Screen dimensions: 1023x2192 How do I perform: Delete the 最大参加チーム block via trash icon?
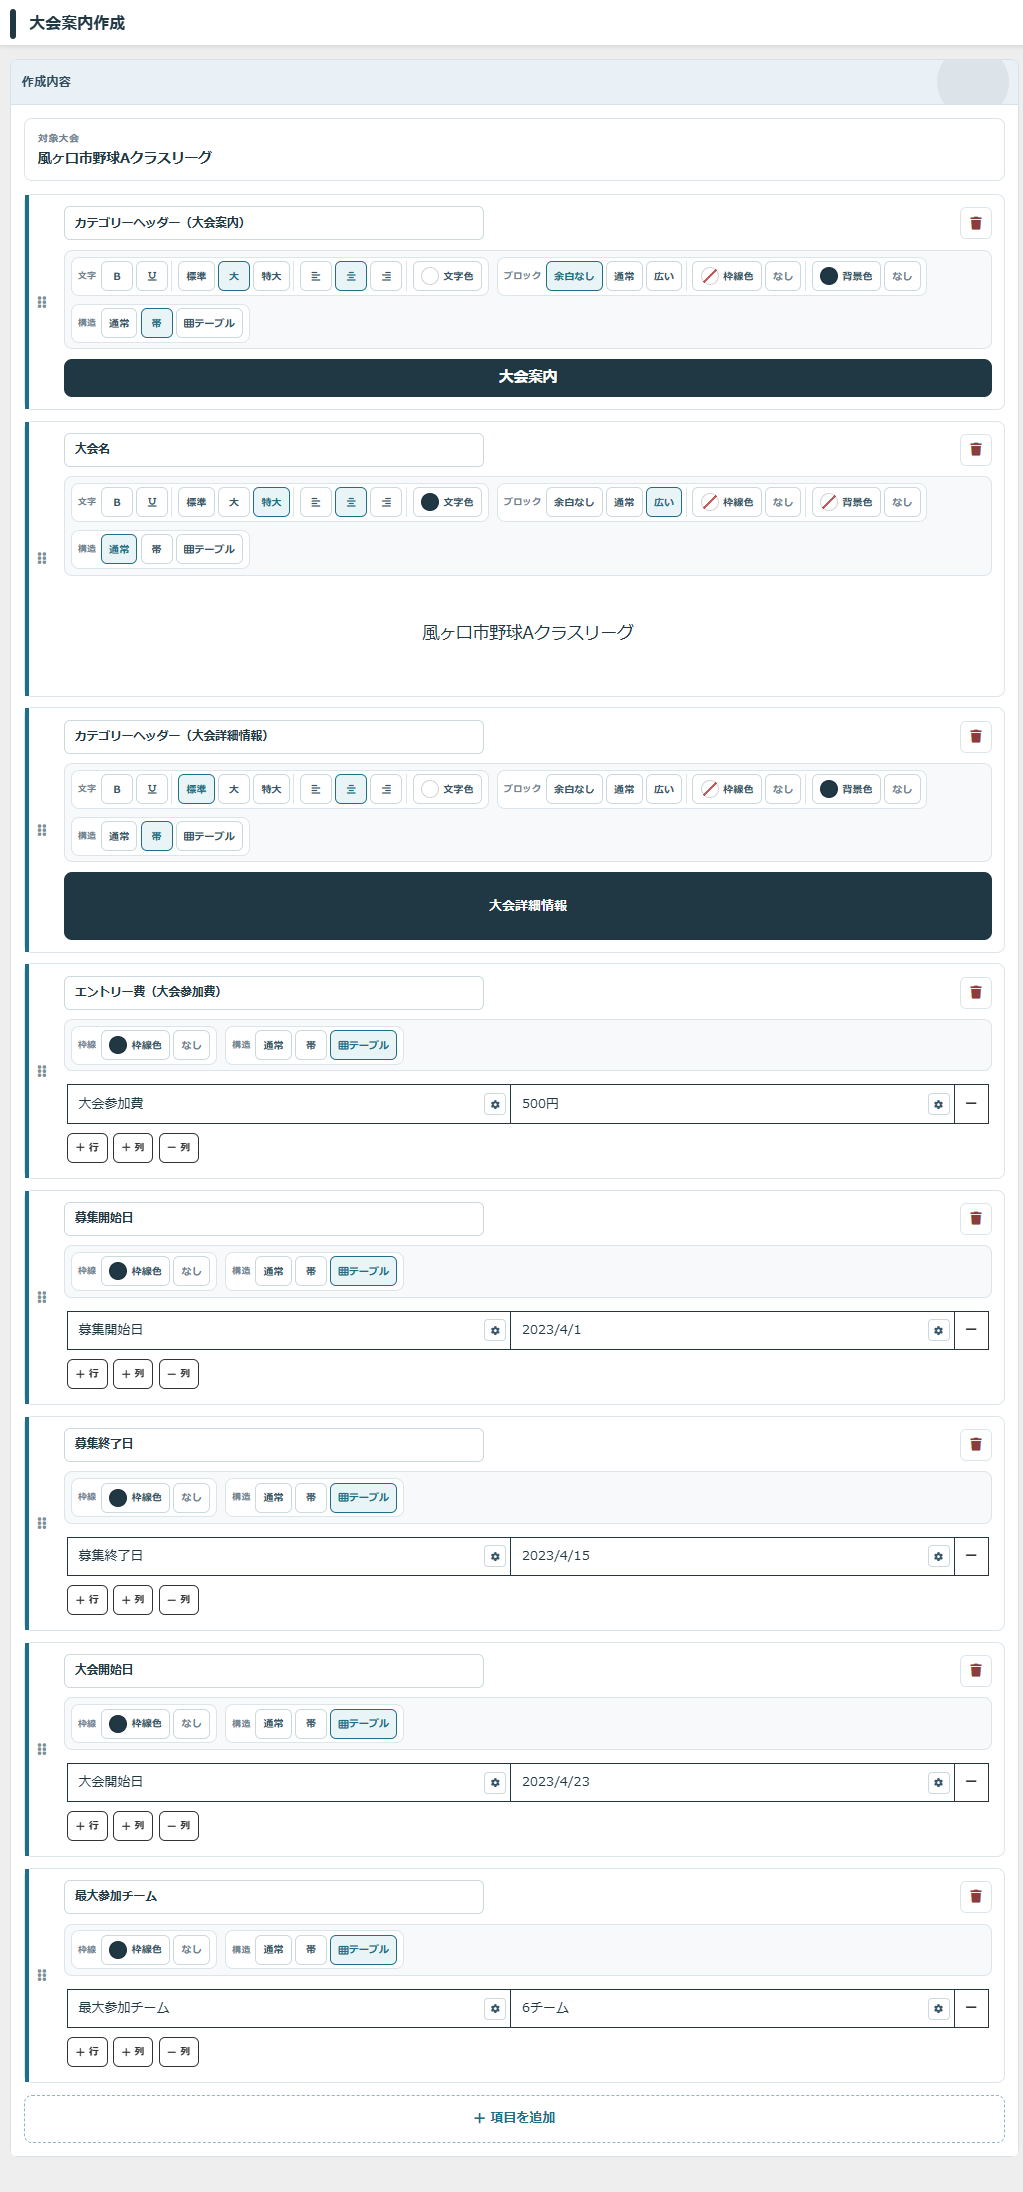click(x=975, y=1896)
